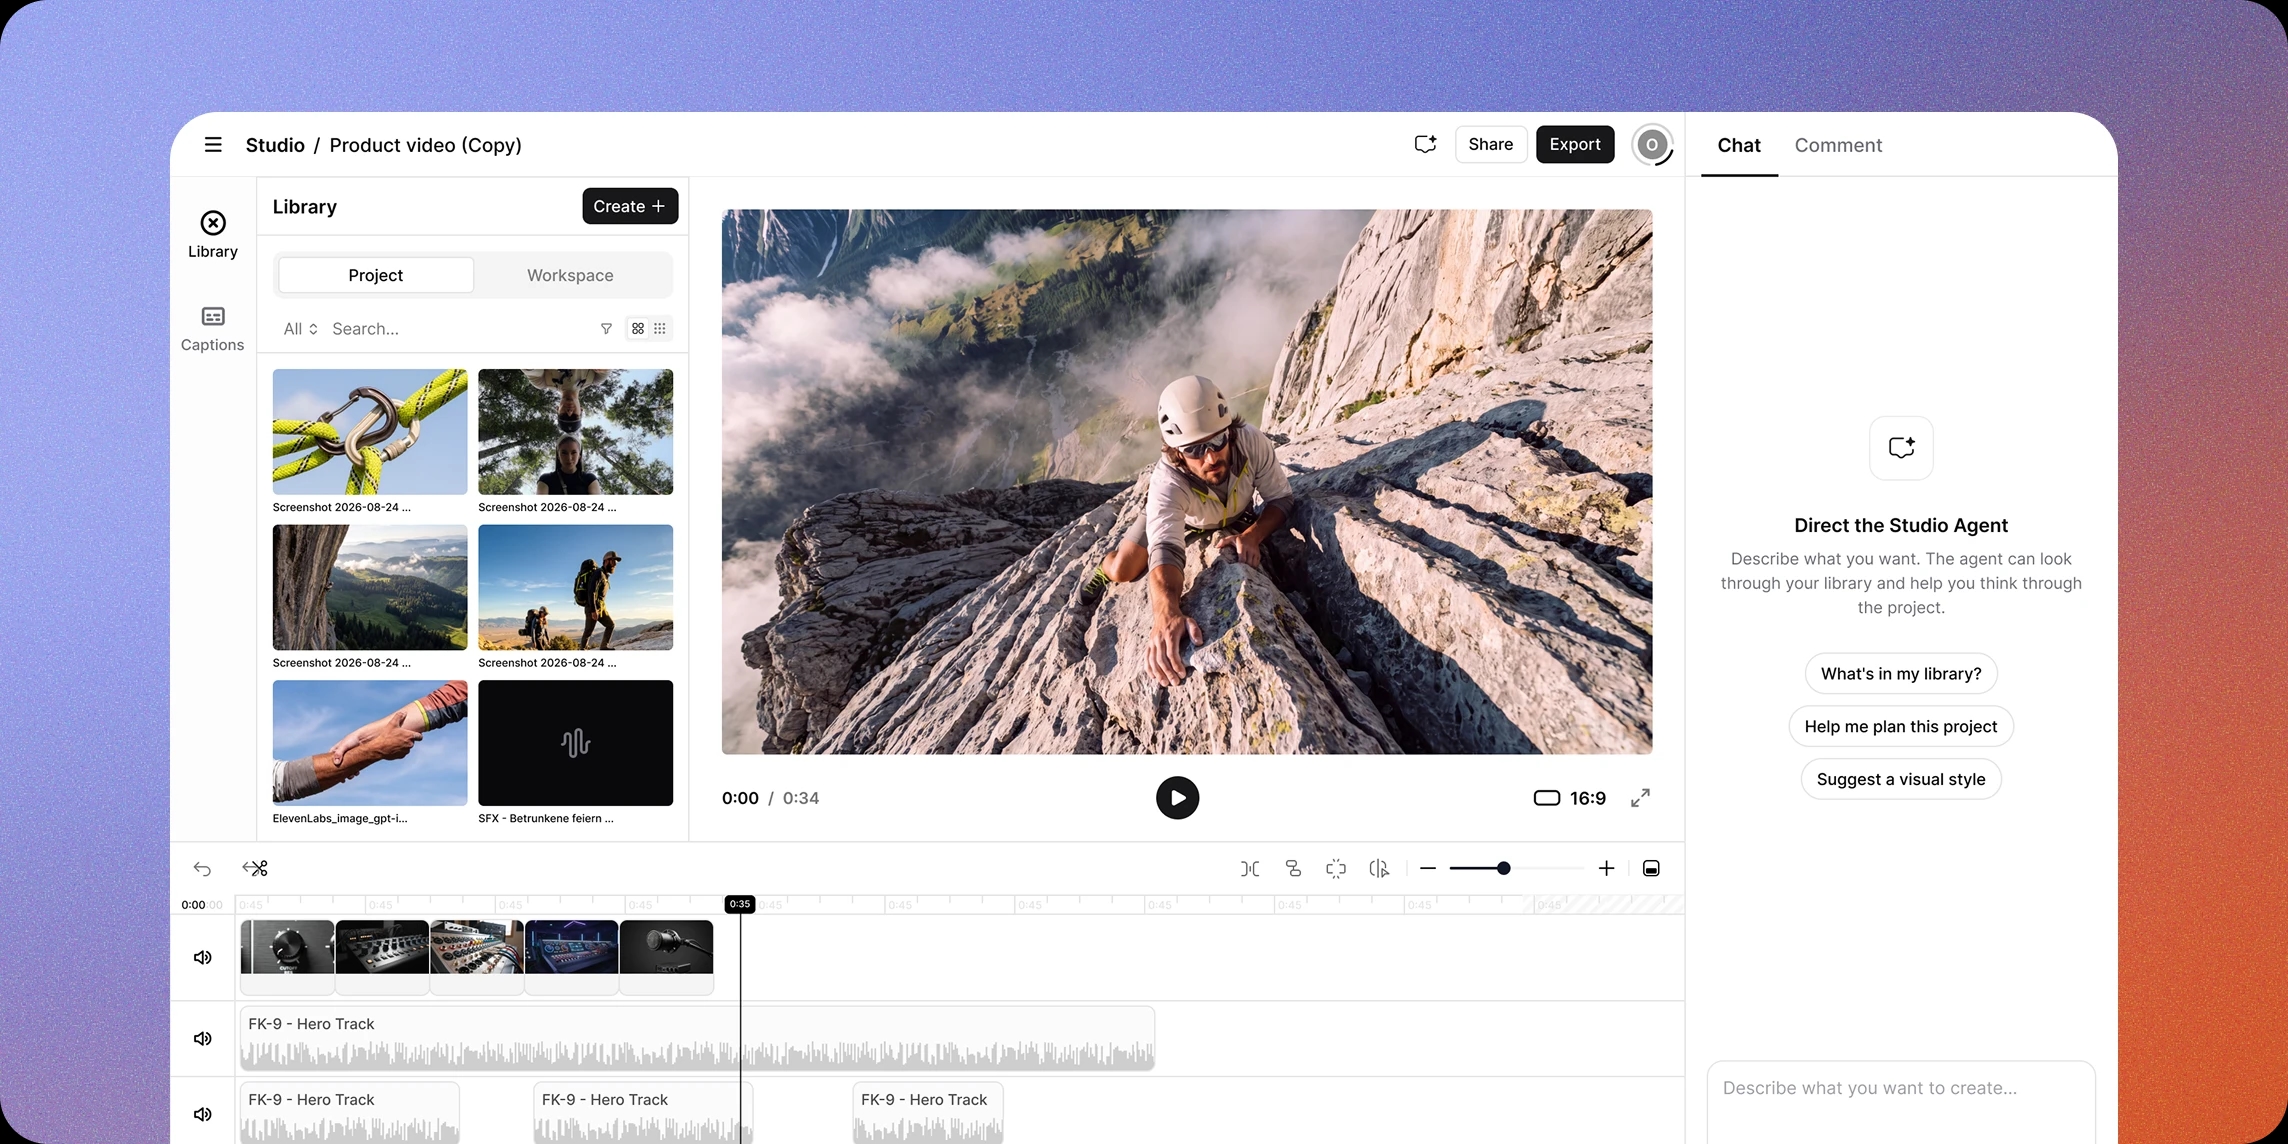The image size is (2288, 1144).
Task: Click the Product video (Copy) project title
Action: [x=425, y=145]
